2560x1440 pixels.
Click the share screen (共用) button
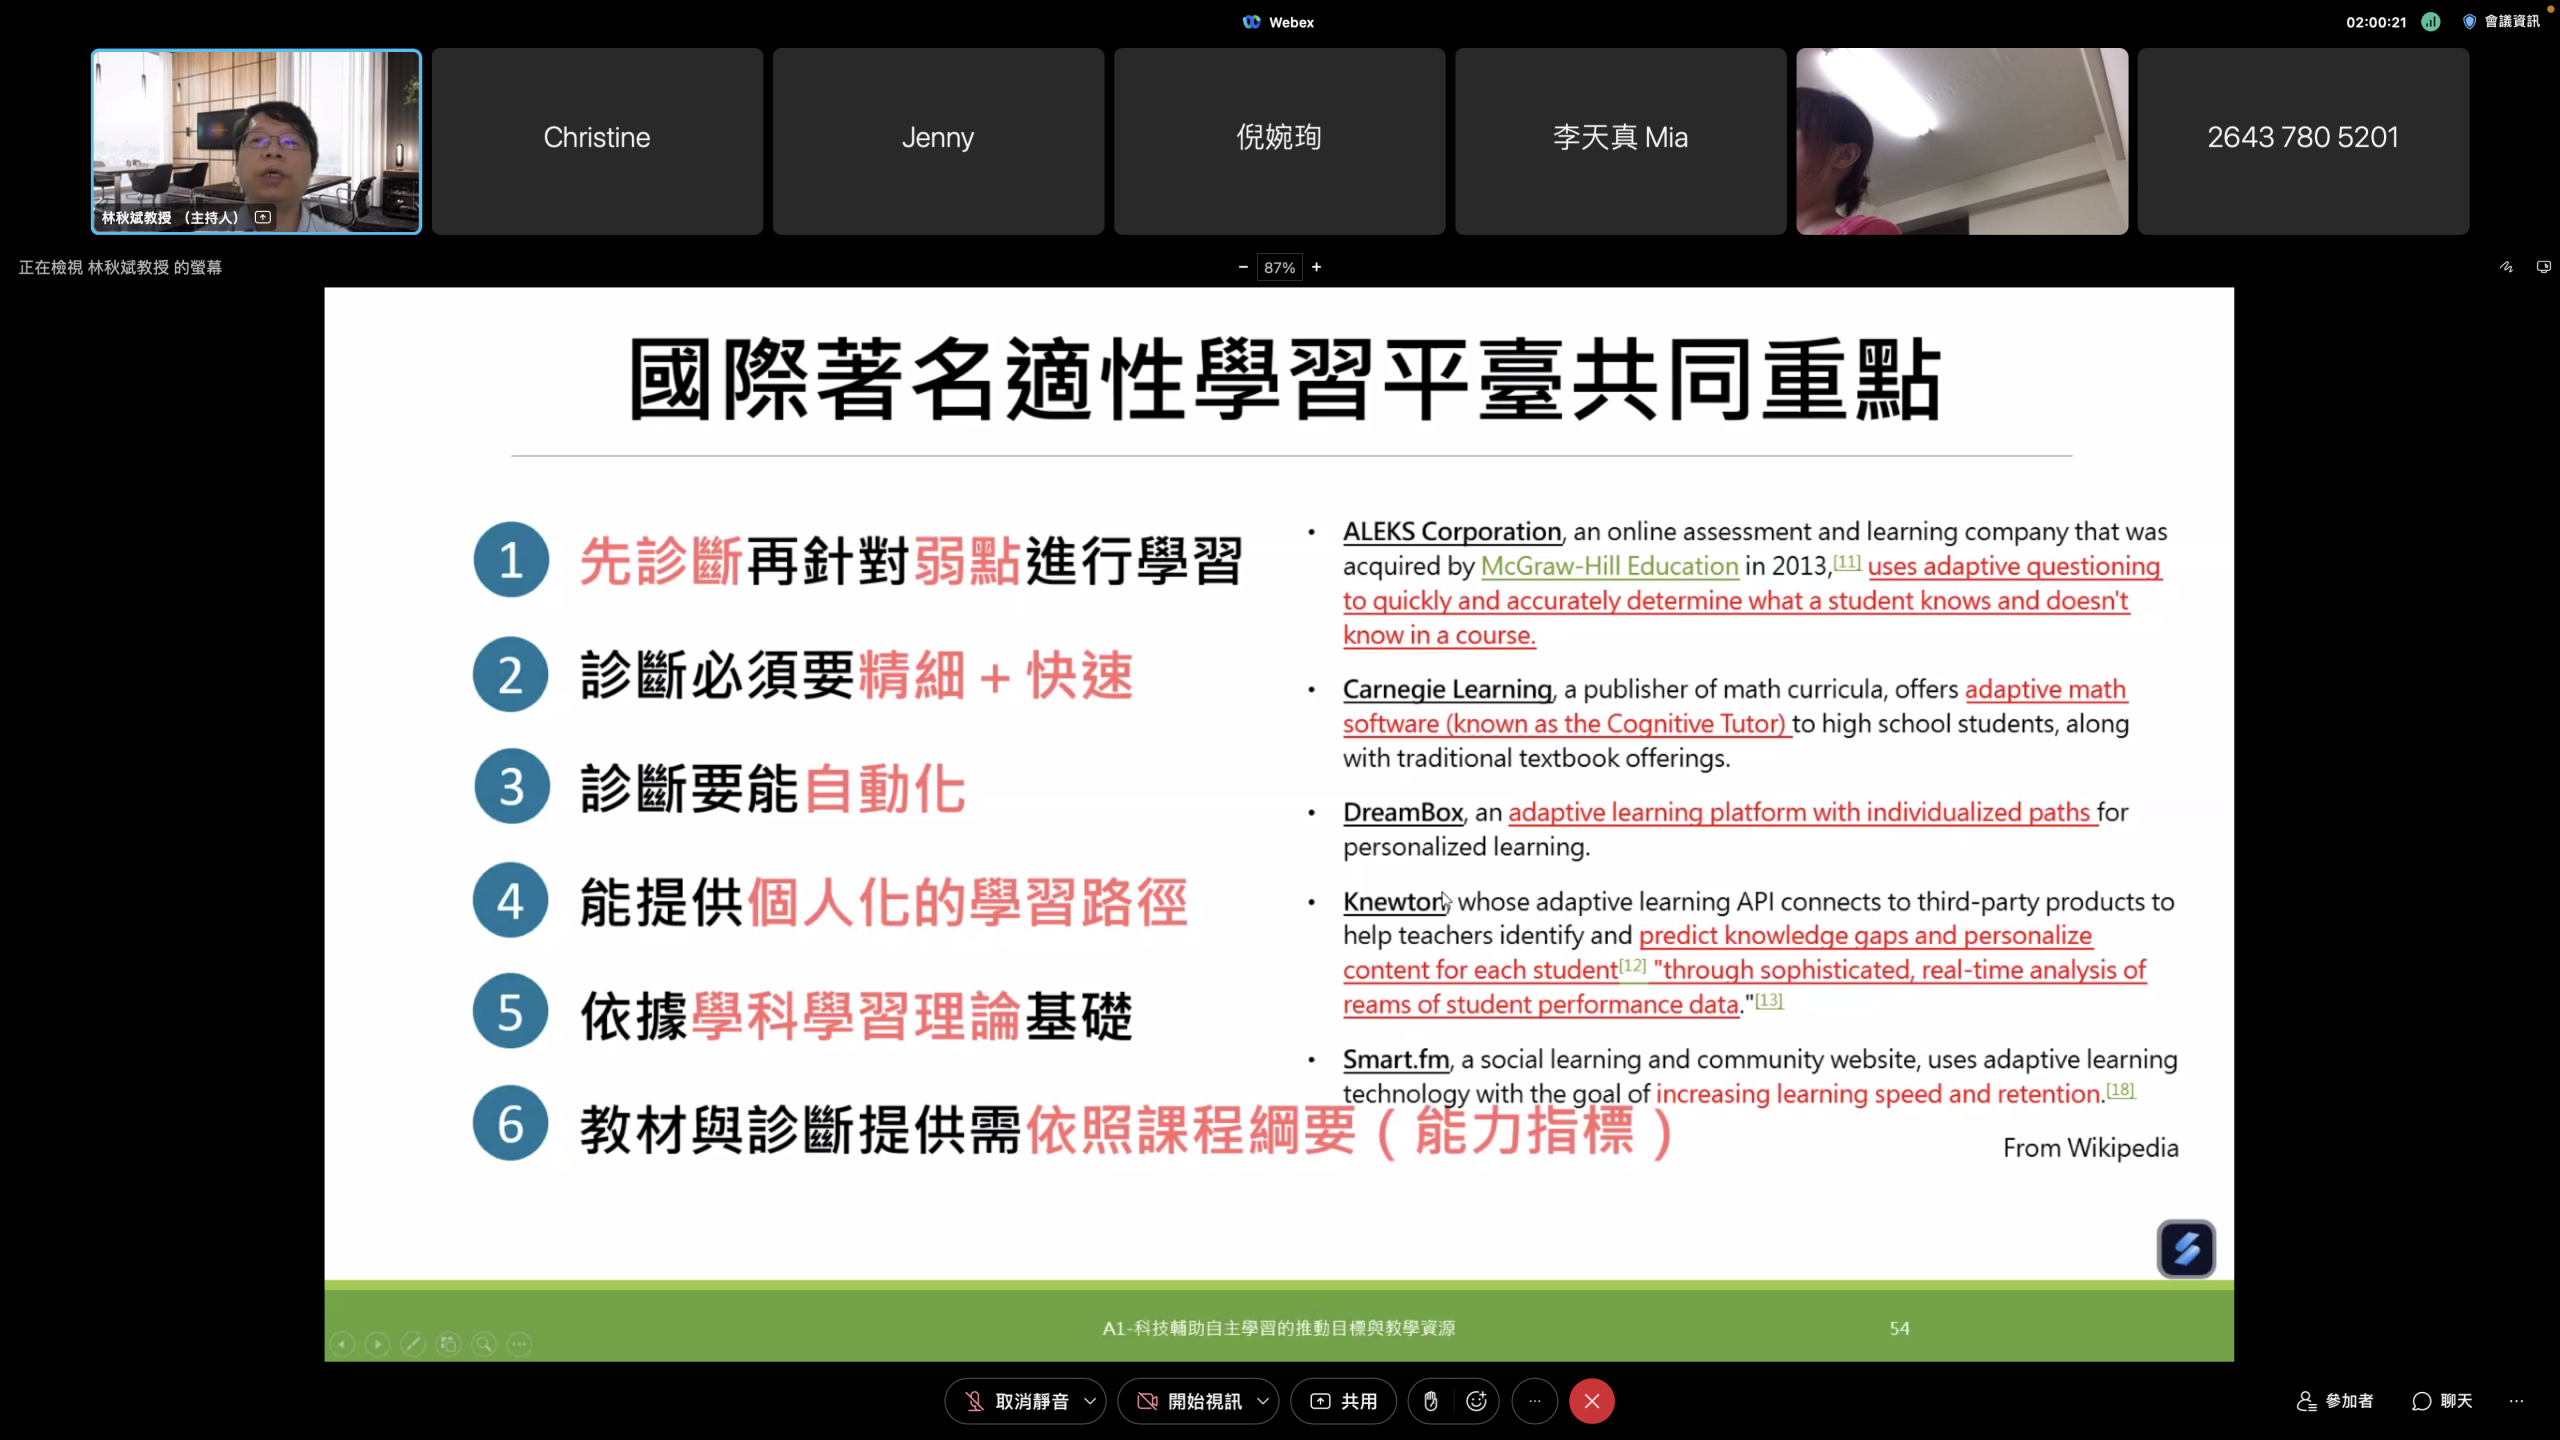(1344, 1401)
